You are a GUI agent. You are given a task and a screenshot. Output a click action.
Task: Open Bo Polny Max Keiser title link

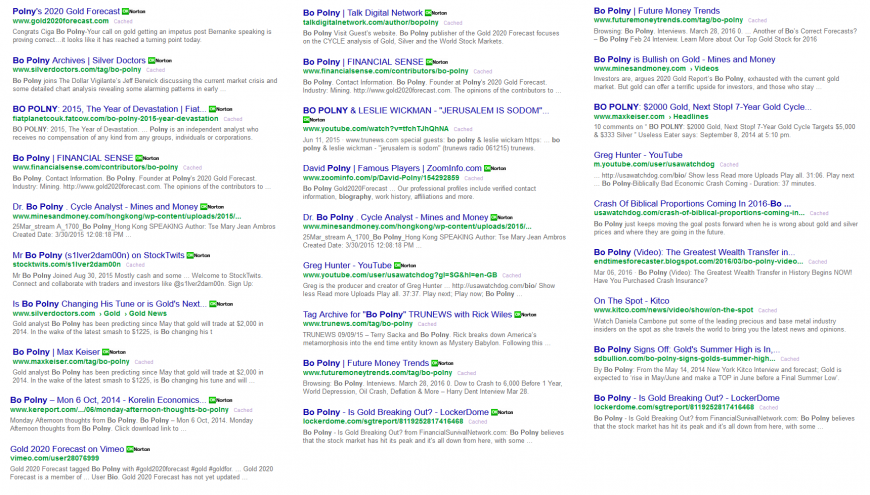(x=56, y=352)
